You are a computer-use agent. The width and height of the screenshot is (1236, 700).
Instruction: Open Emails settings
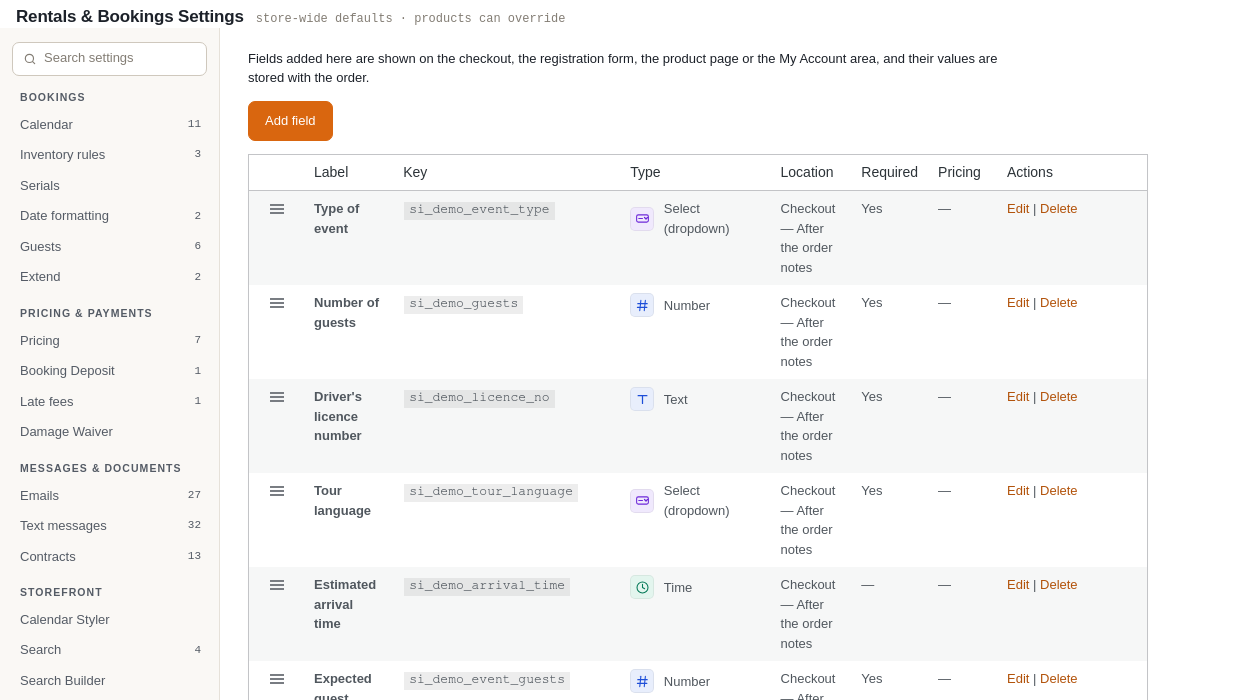click(110, 496)
